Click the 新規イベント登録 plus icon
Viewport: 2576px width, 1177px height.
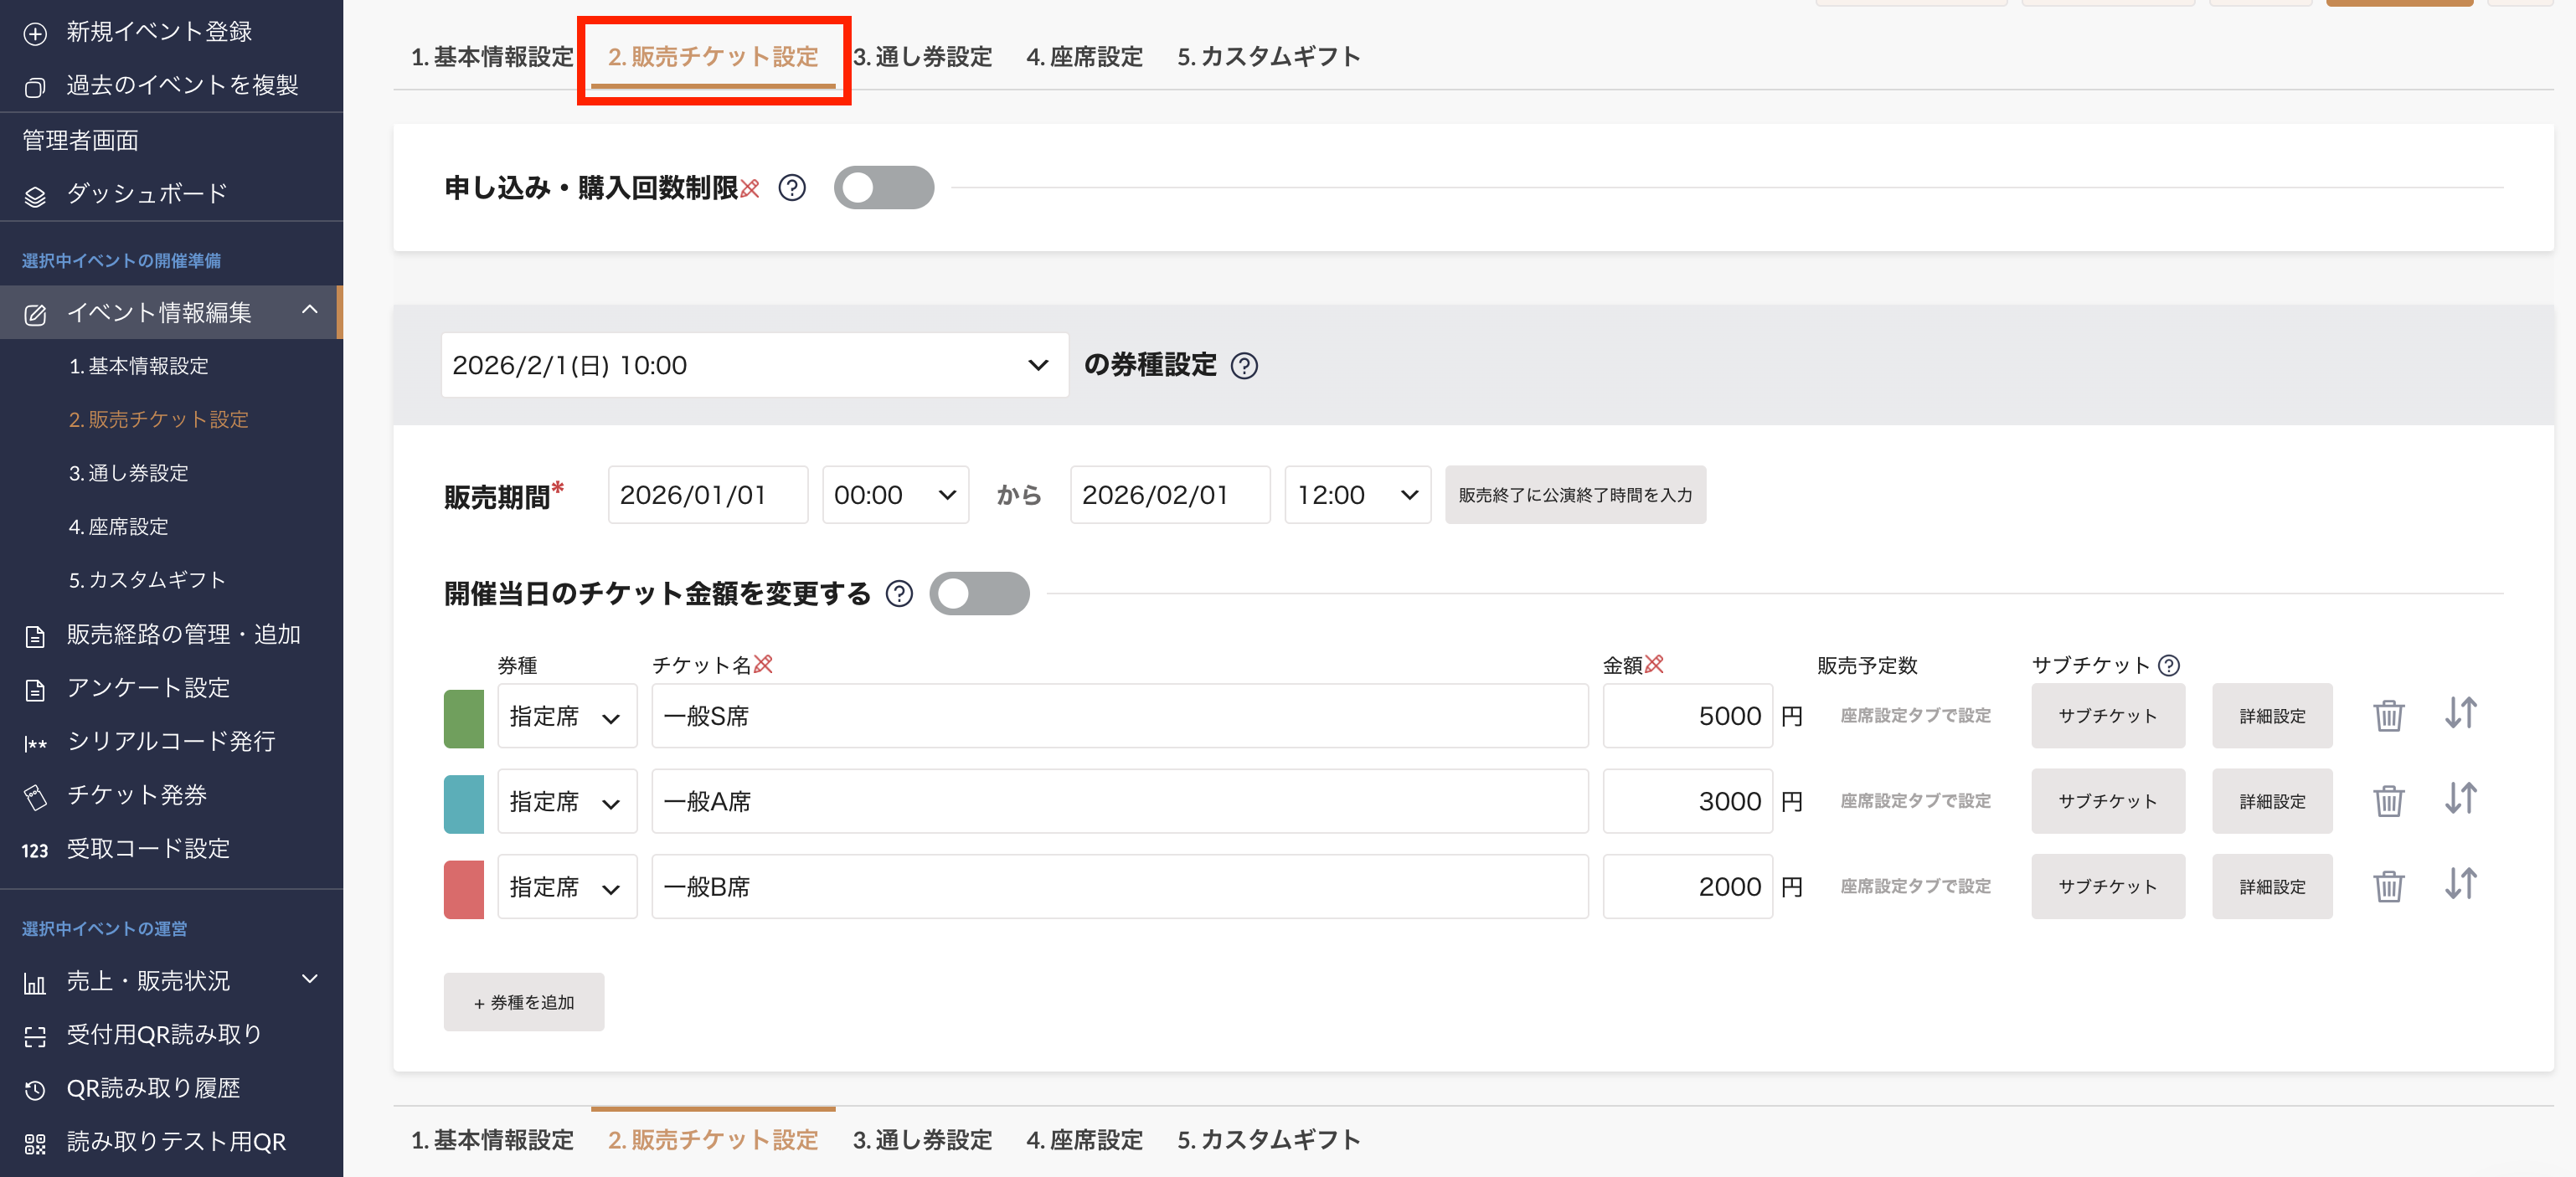(36, 31)
